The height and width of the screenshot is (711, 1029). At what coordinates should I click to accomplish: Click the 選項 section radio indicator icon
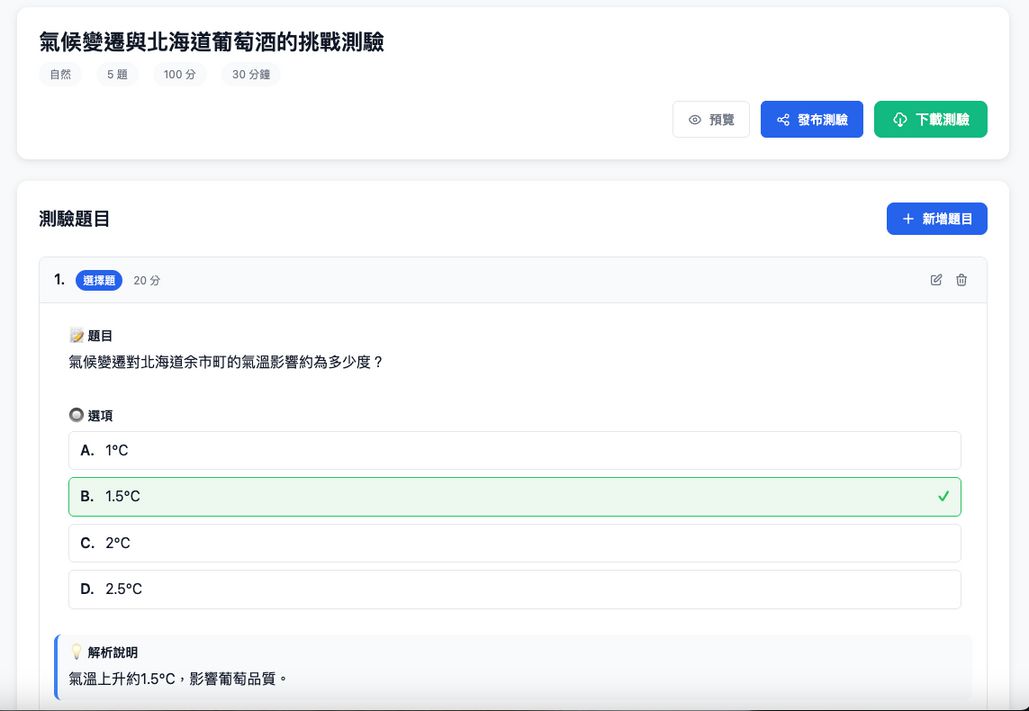point(75,415)
